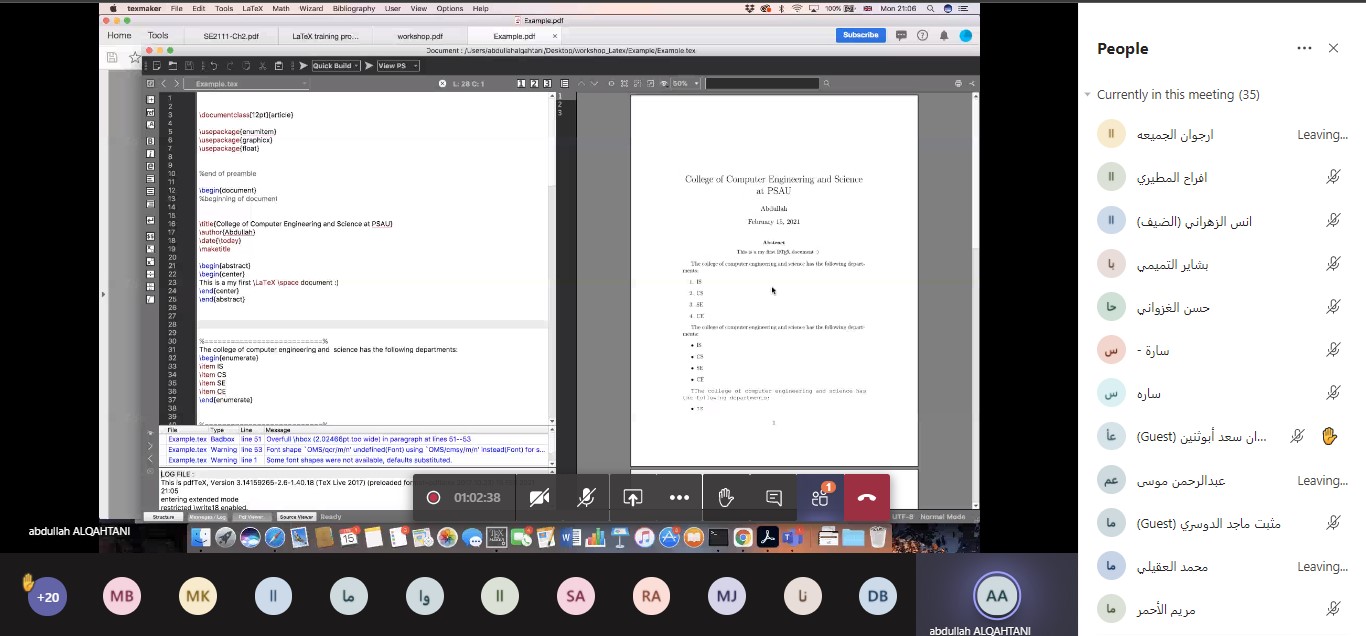Click the +20 overflow participants bubble
Viewport: 1366px width, 636px height.
point(47,597)
